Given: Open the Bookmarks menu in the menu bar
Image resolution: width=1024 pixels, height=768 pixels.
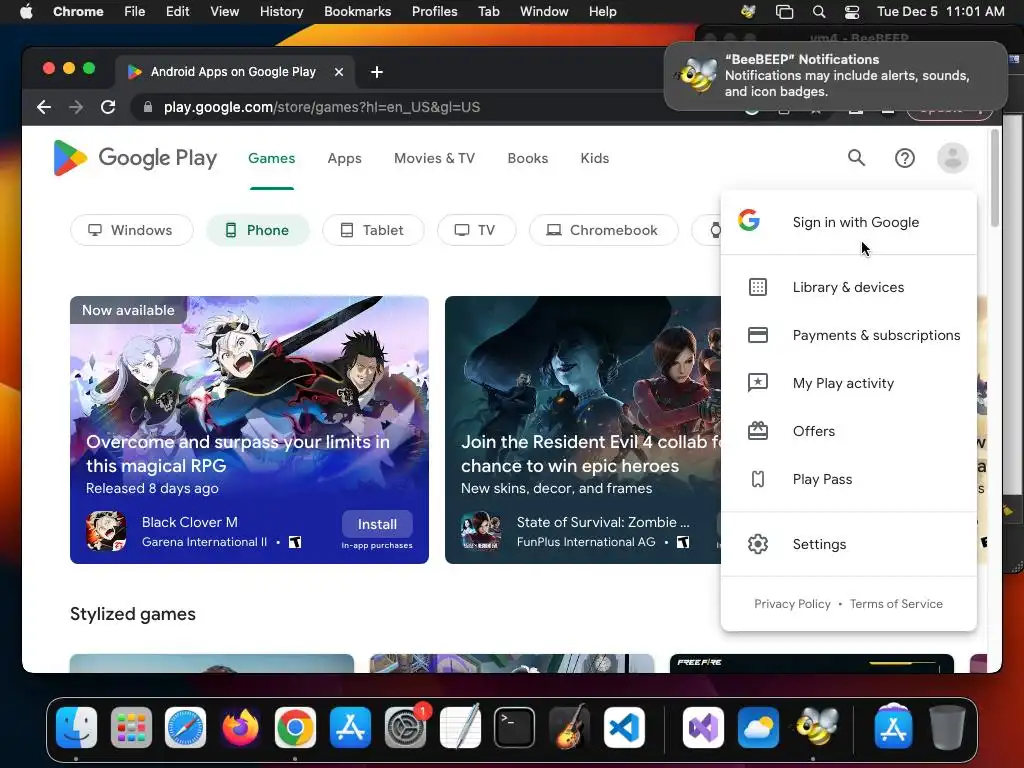Looking at the screenshot, I should (x=358, y=12).
